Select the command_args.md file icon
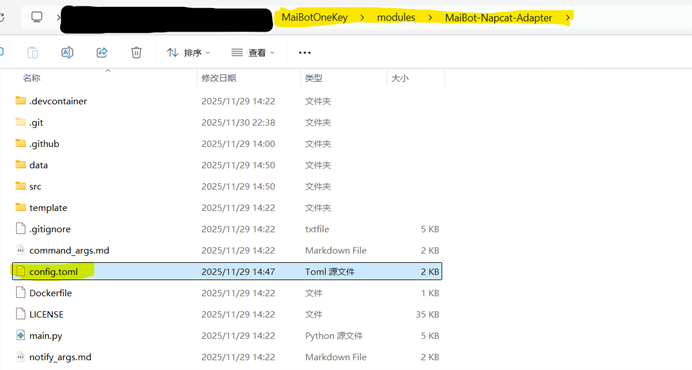 click(x=20, y=250)
